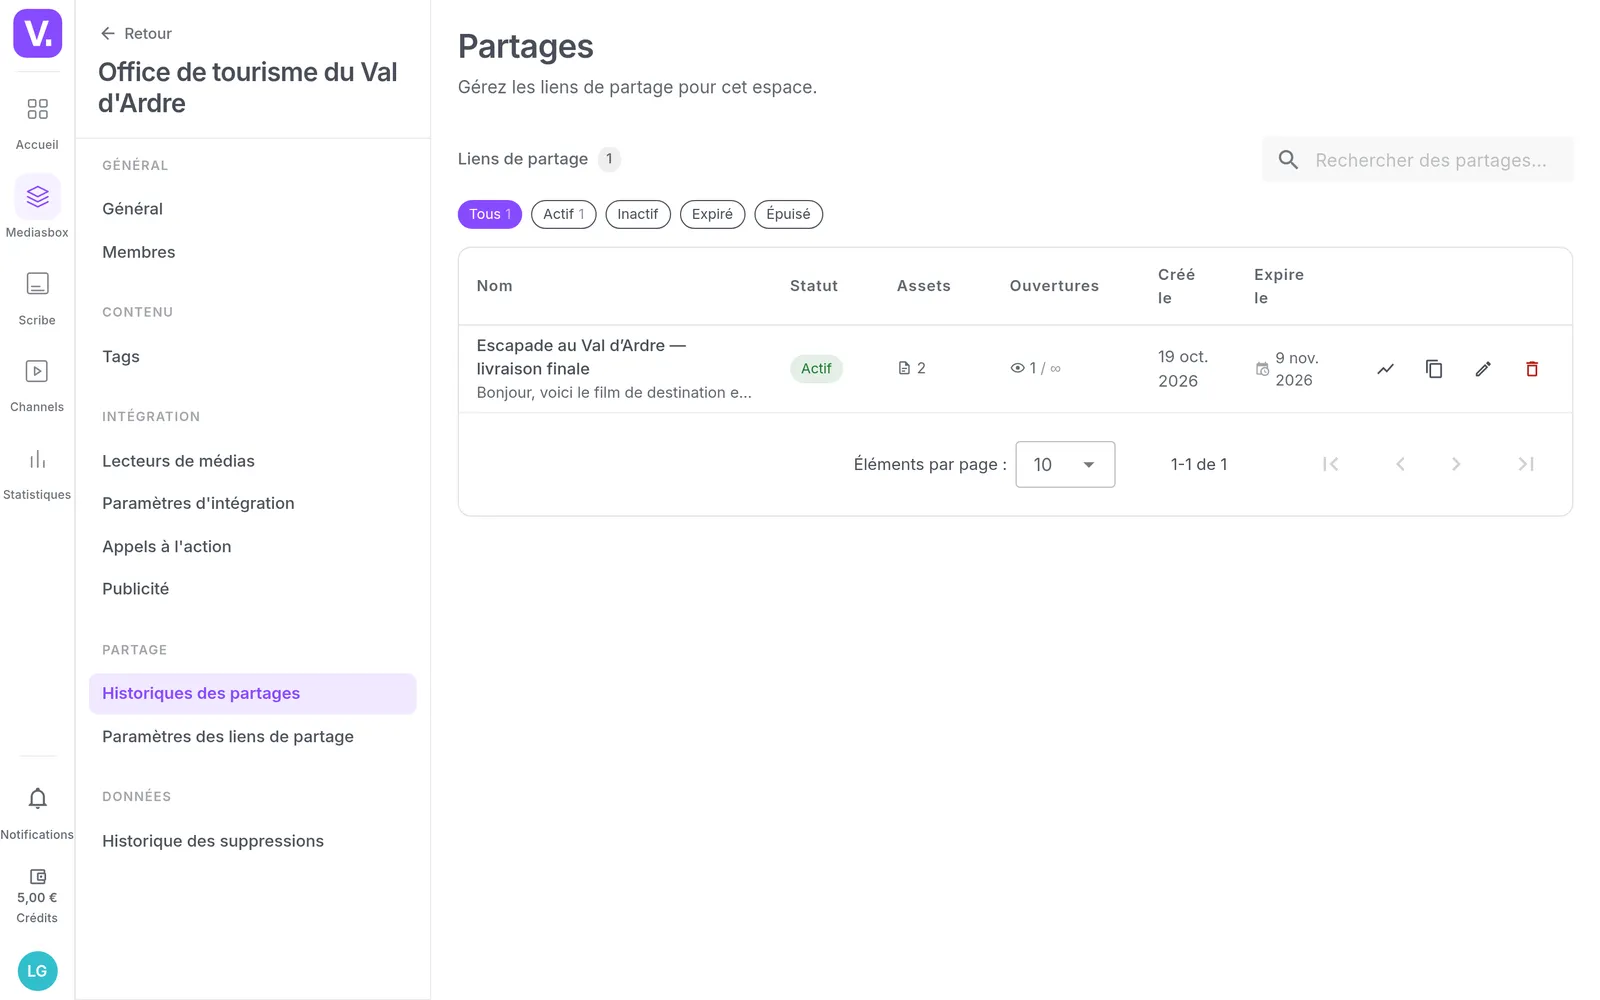Open the Publicité settings page
Screen dimensions: 1600x1000
[x=252, y=589]
